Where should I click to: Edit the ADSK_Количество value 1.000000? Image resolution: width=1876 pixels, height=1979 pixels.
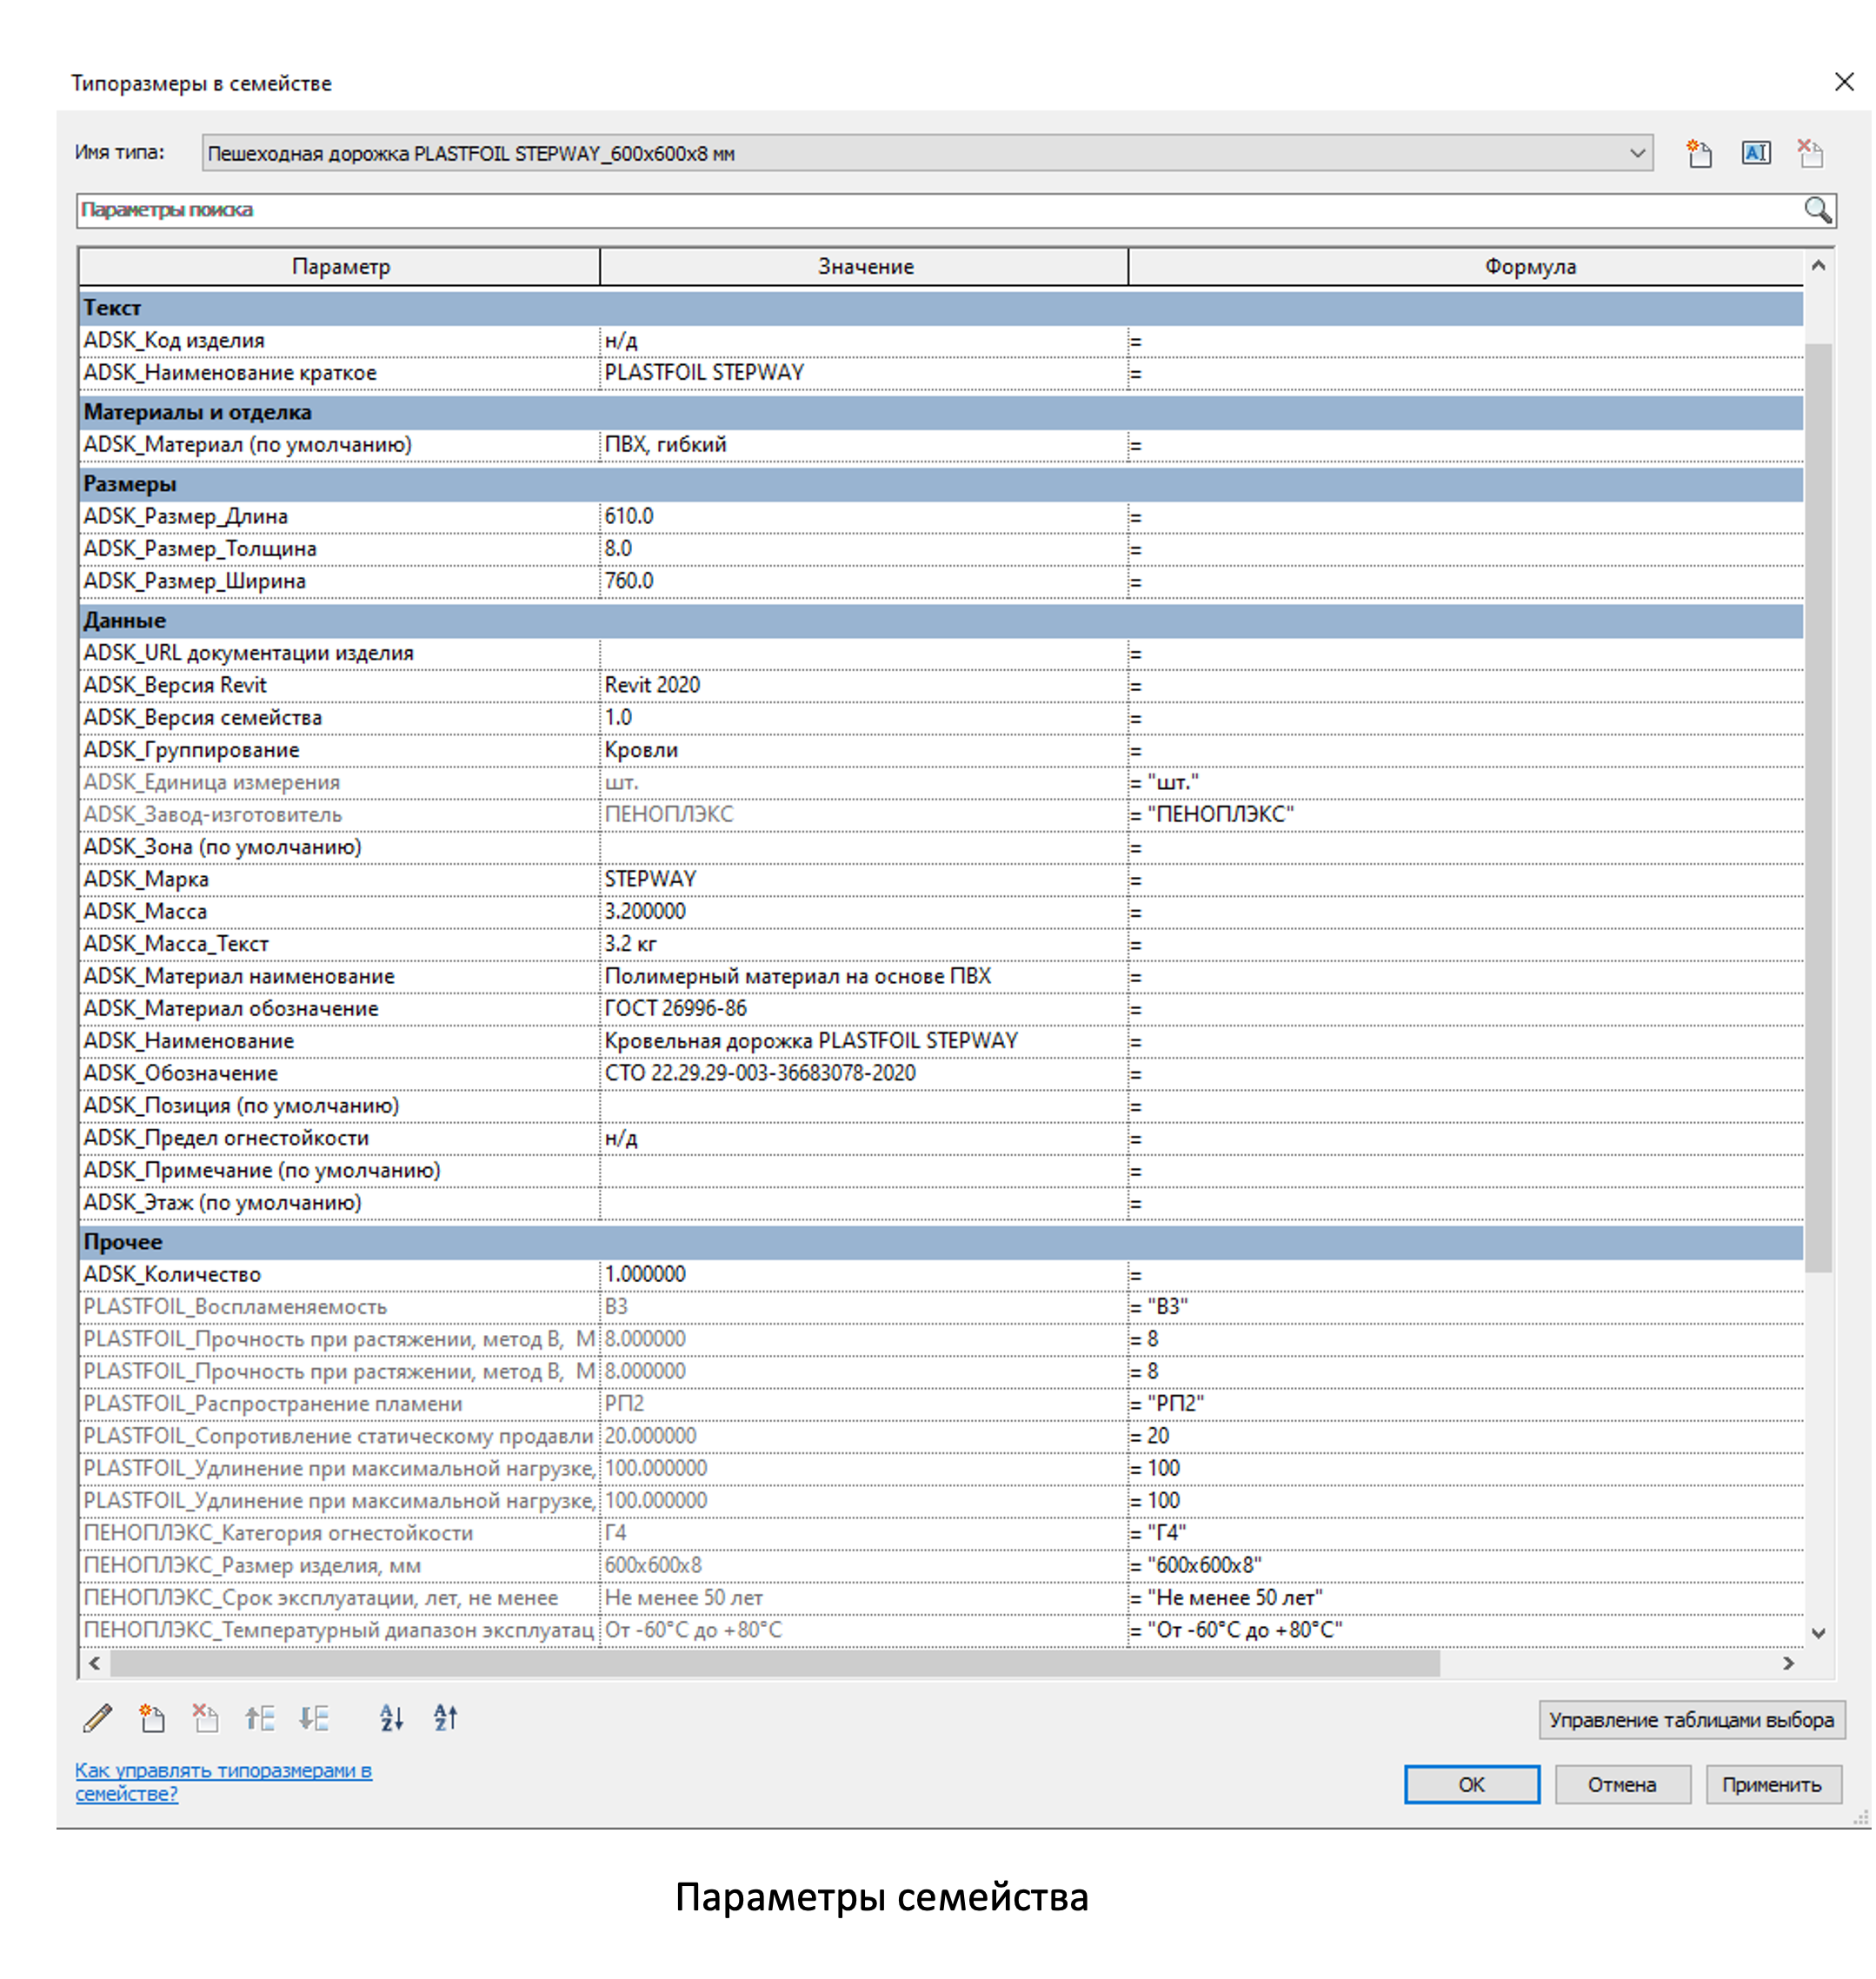864,1274
